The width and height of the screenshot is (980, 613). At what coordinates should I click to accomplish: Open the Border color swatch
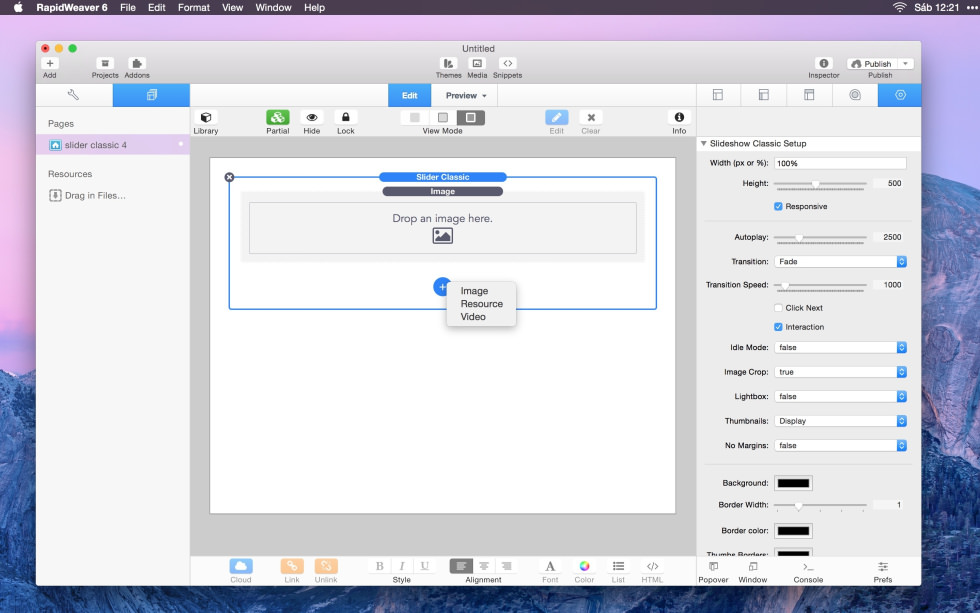(x=793, y=531)
